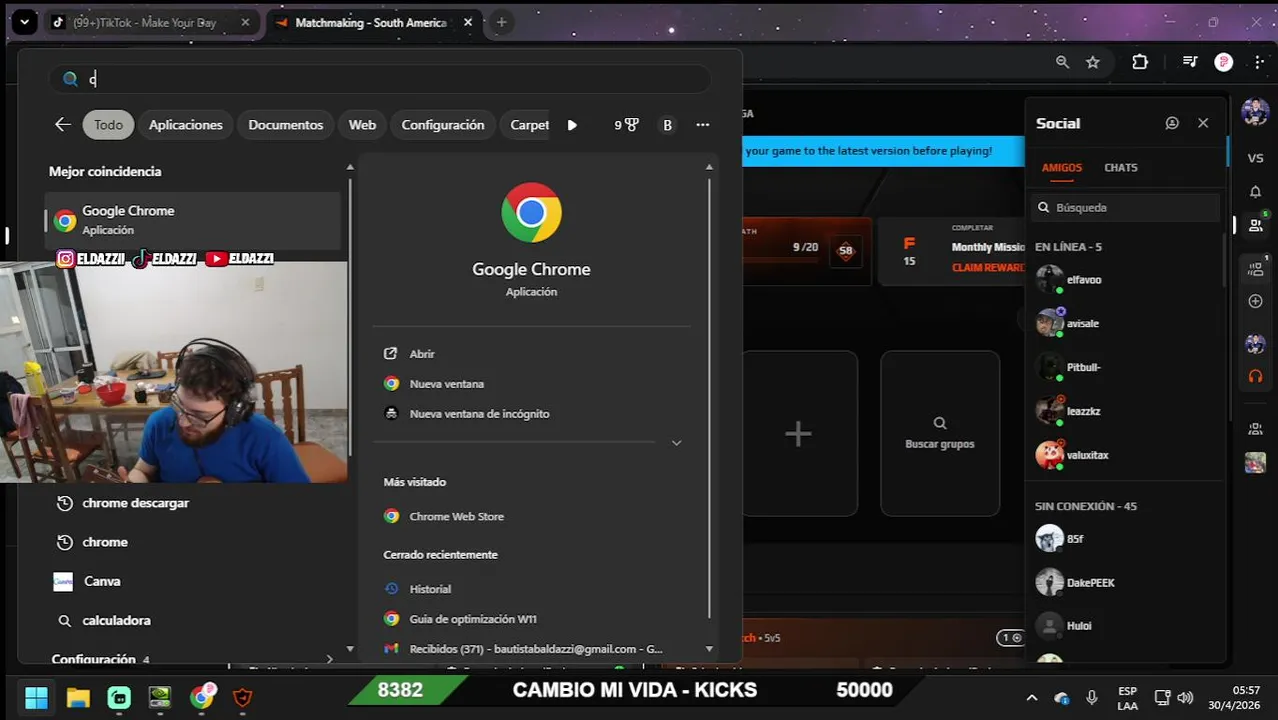The image size is (1278, 720).
Task: Open Nueva ventana in Chrome
Action: (446, 384)
